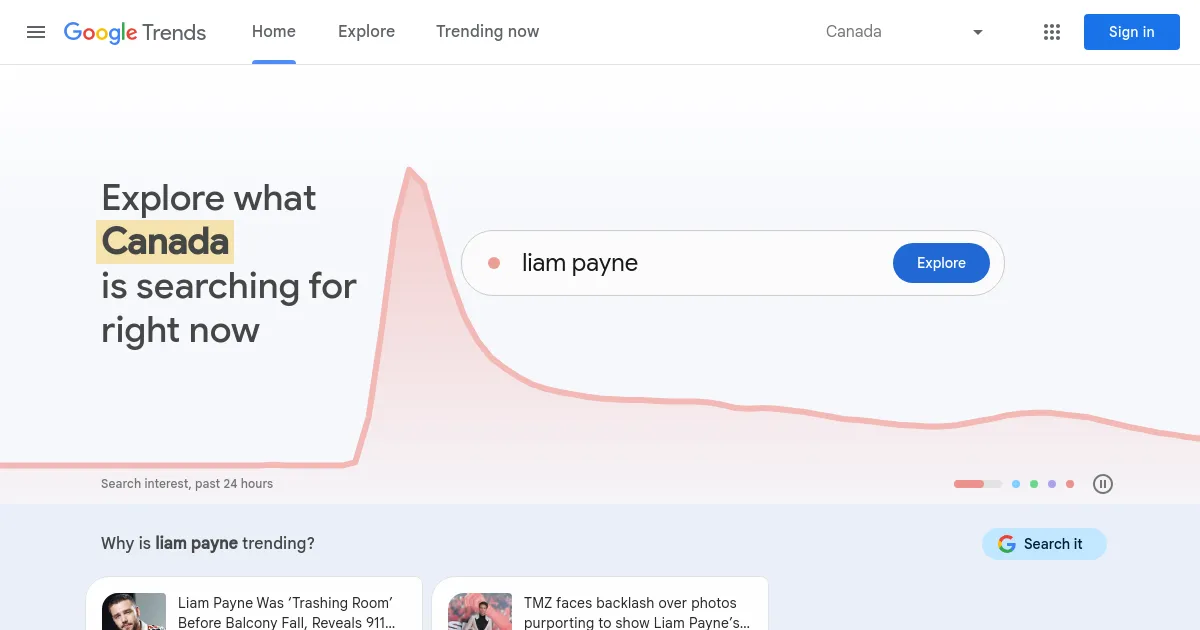Open the TMZ backlash news link
The image size is (1200, 630).
[x=637, y=612]
